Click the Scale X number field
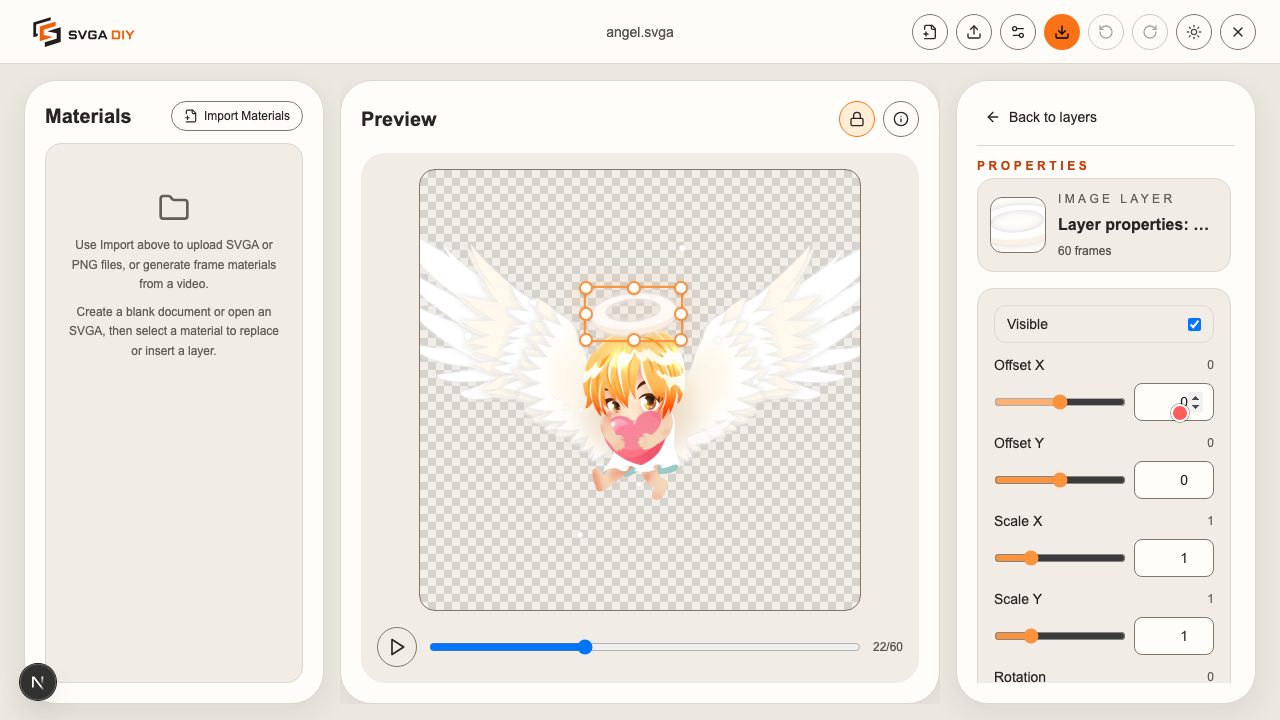The image size is (1280, 720). pos(1174,558)
